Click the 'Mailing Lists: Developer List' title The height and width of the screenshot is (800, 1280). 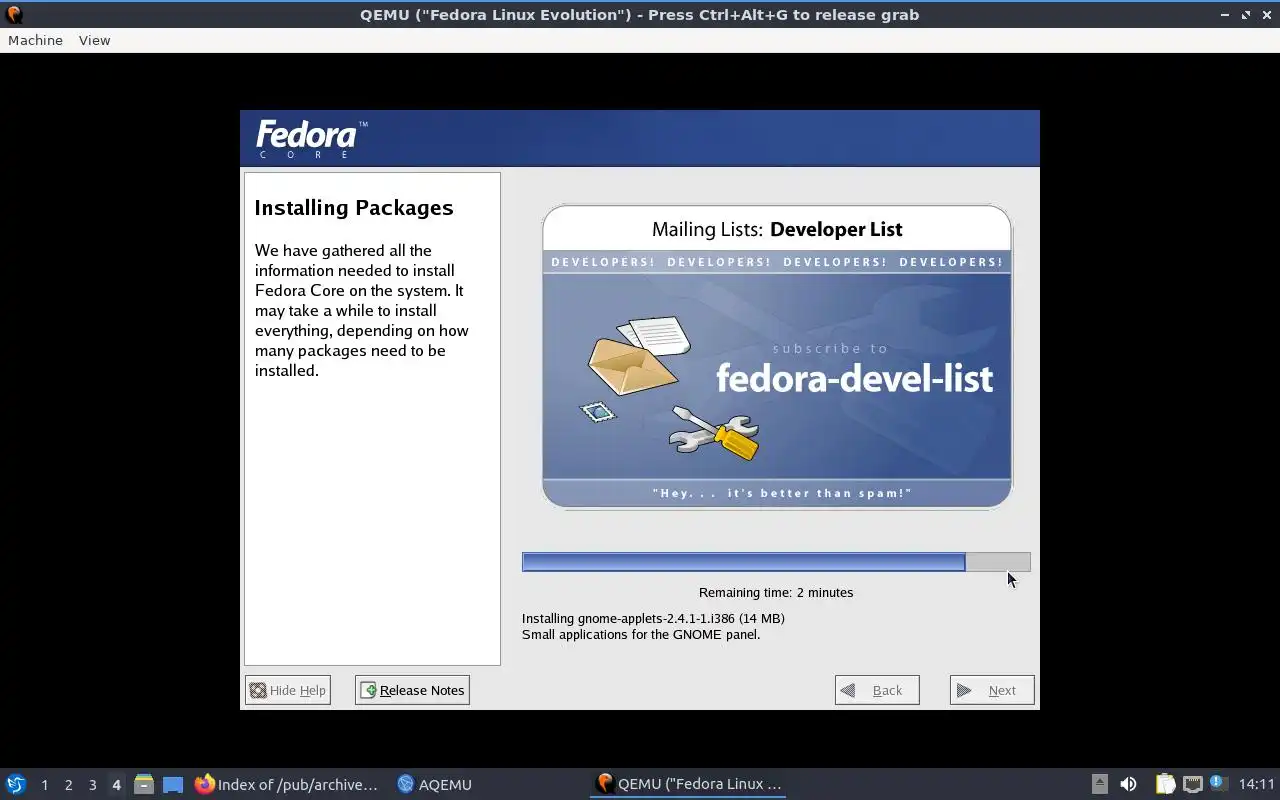[x=777, y=229]
